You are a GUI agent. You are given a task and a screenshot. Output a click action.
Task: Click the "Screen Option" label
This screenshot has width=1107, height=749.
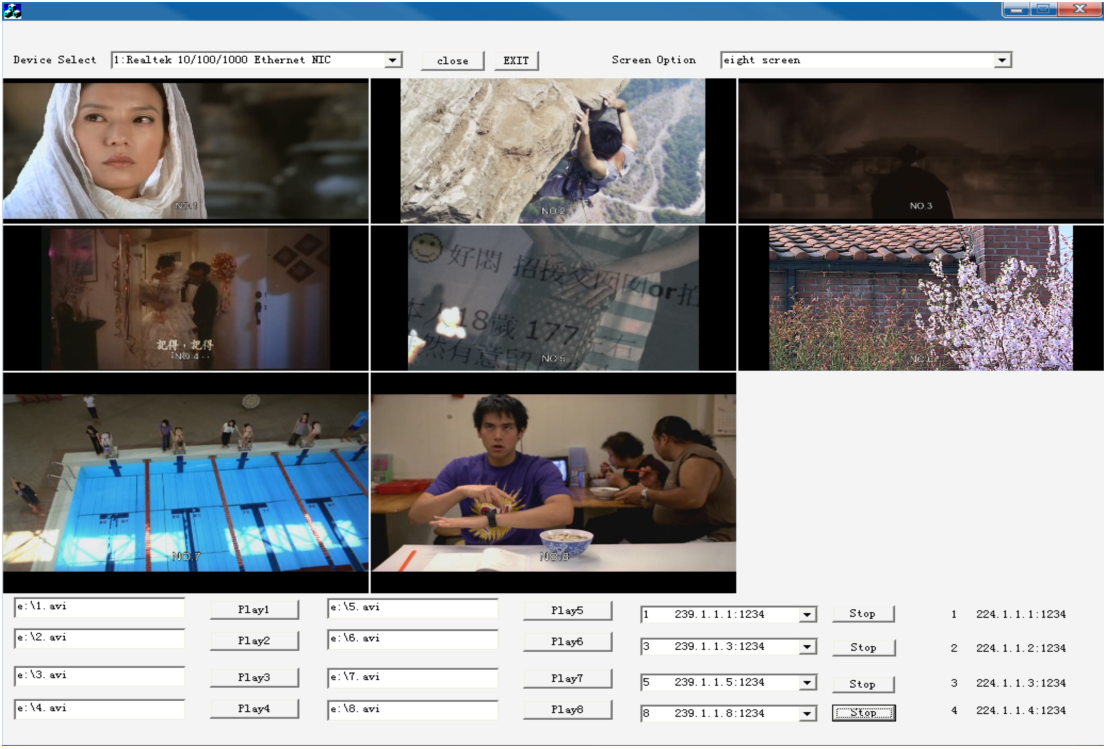click(x=654, y=60)
